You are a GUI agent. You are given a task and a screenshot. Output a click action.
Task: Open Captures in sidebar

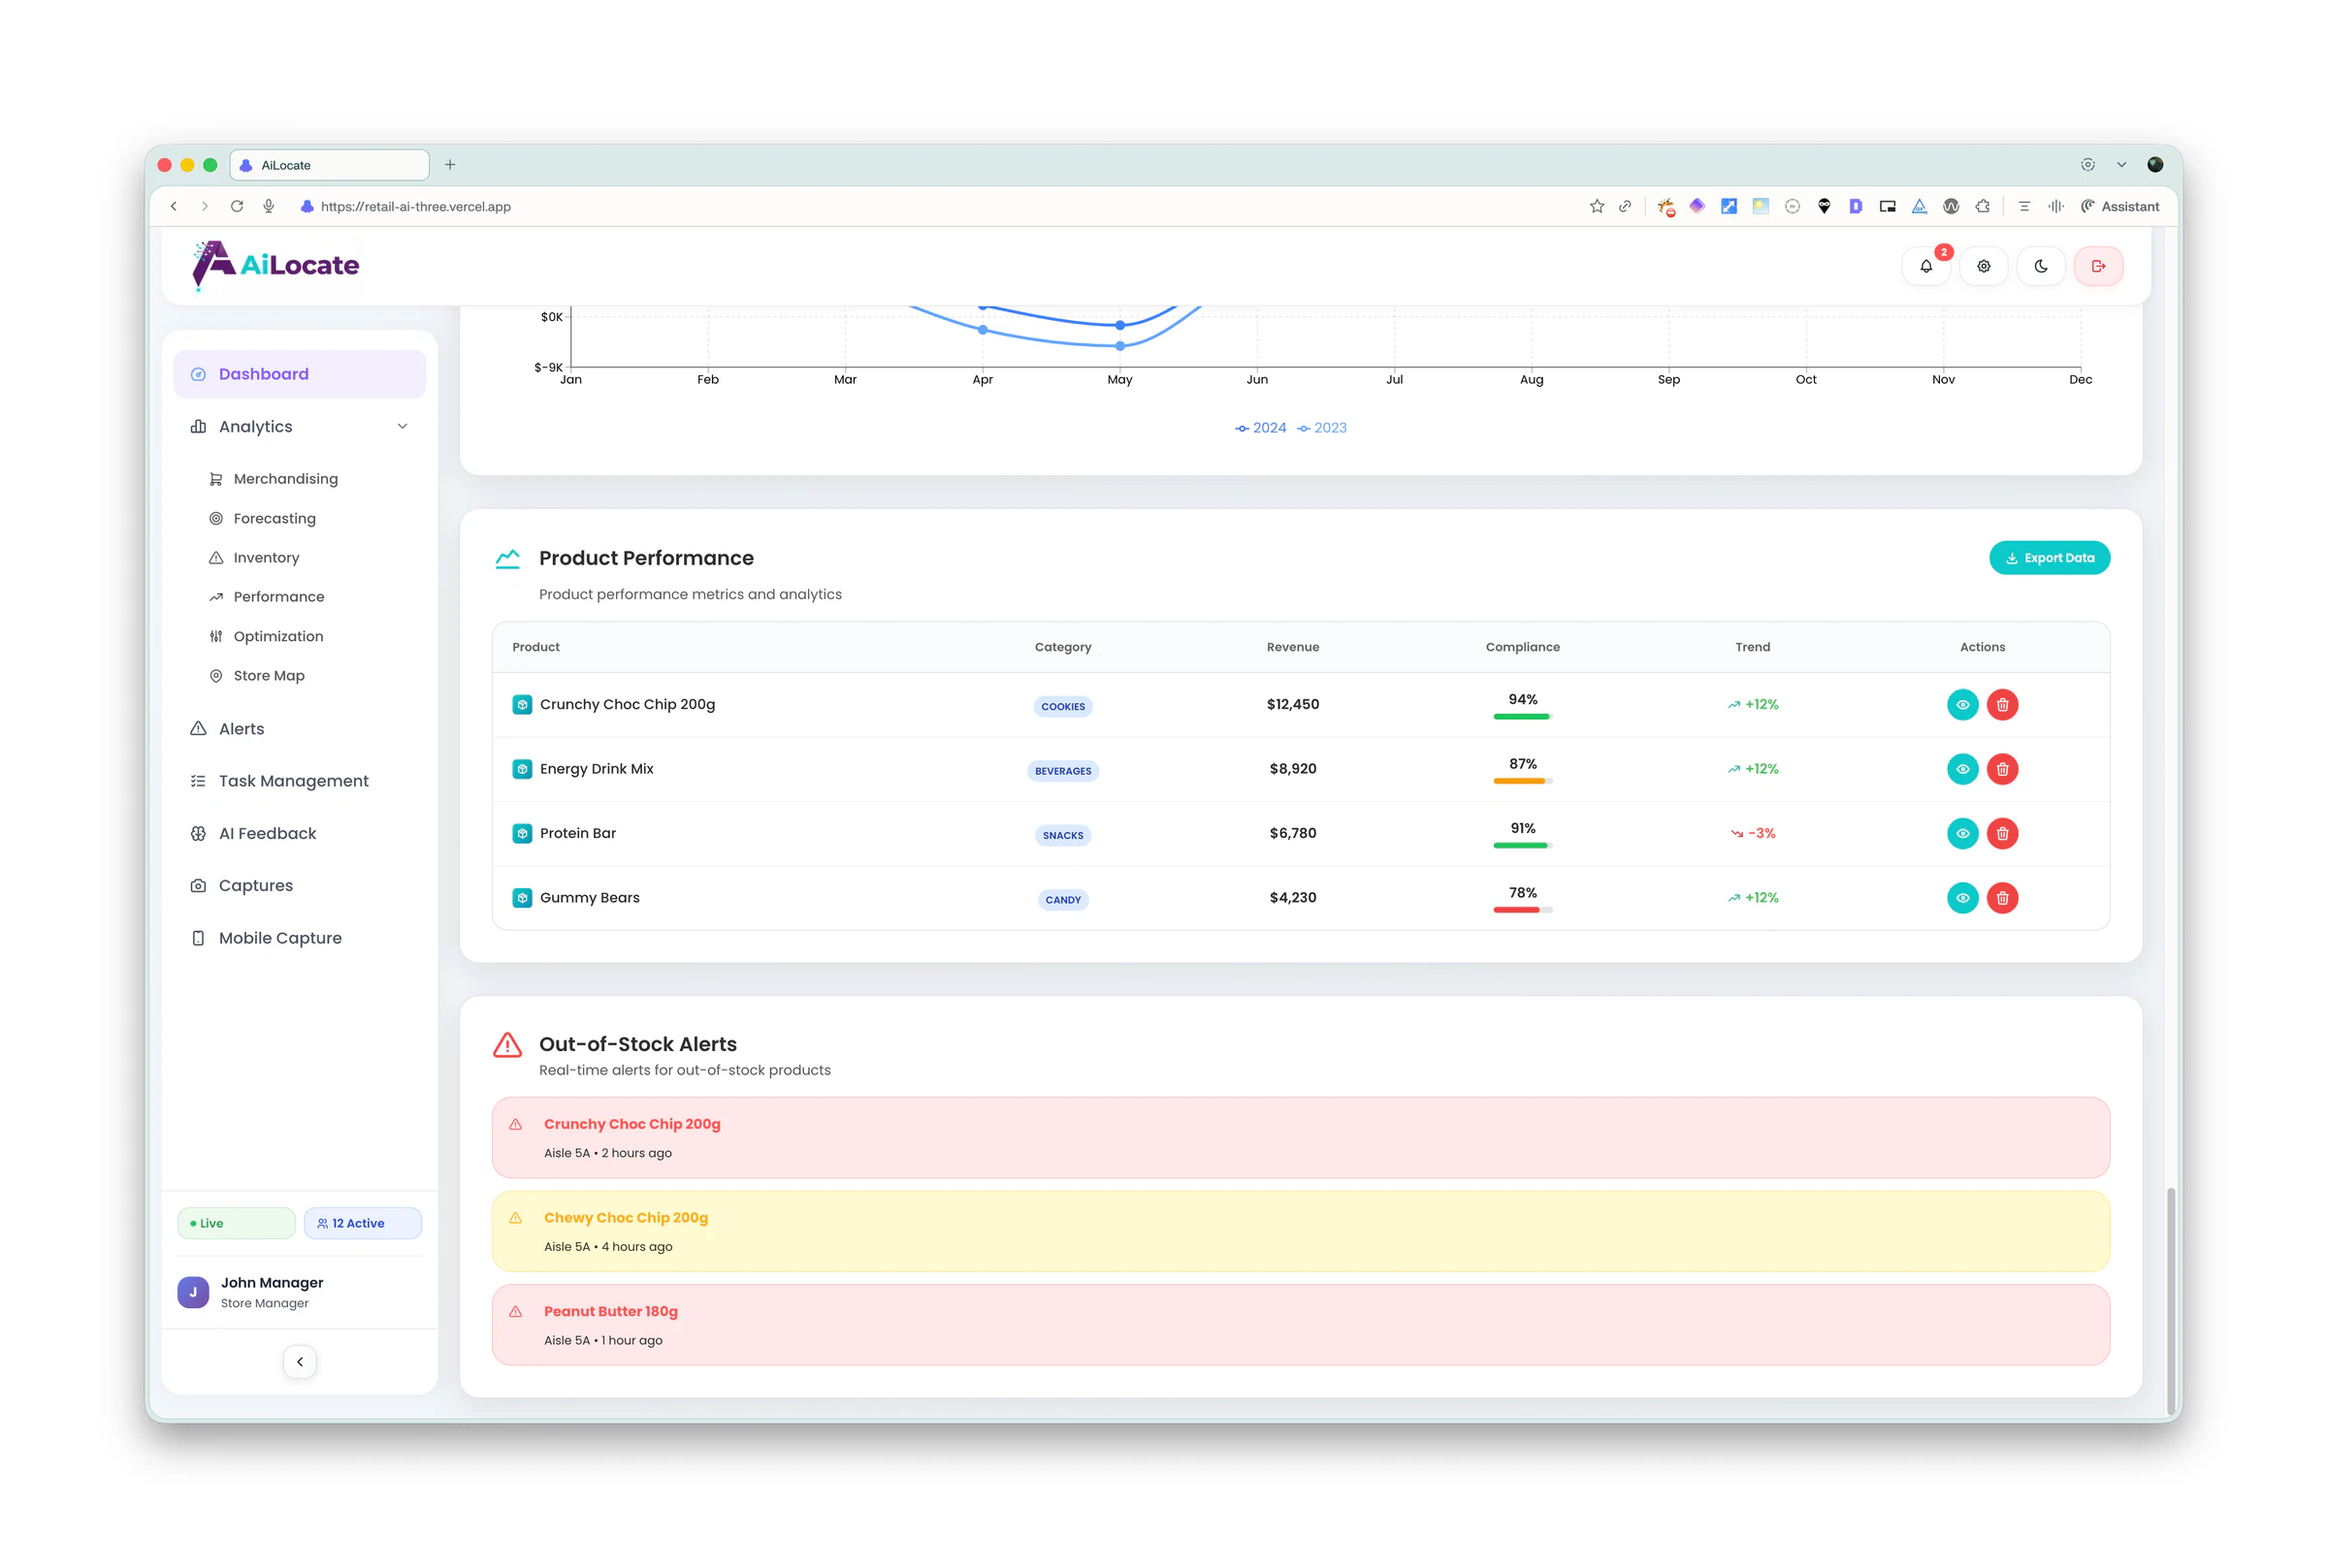tap(300, 886)
